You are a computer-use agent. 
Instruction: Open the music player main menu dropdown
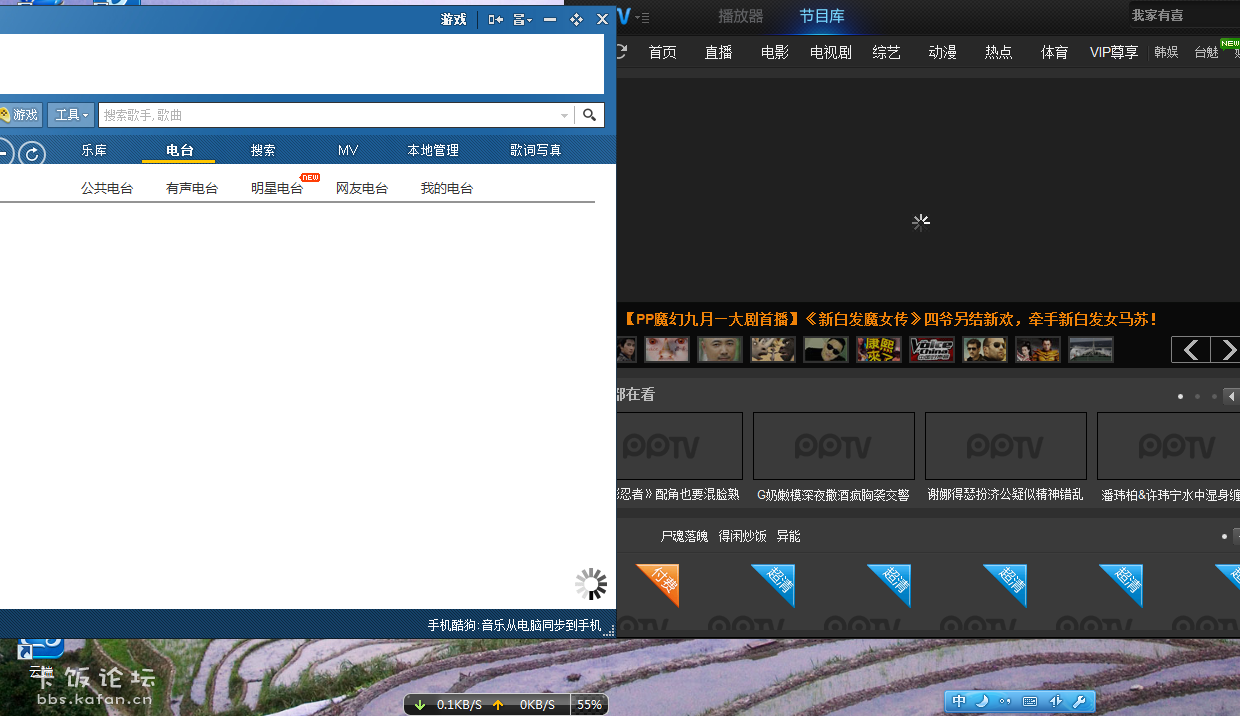click(522, 19)
